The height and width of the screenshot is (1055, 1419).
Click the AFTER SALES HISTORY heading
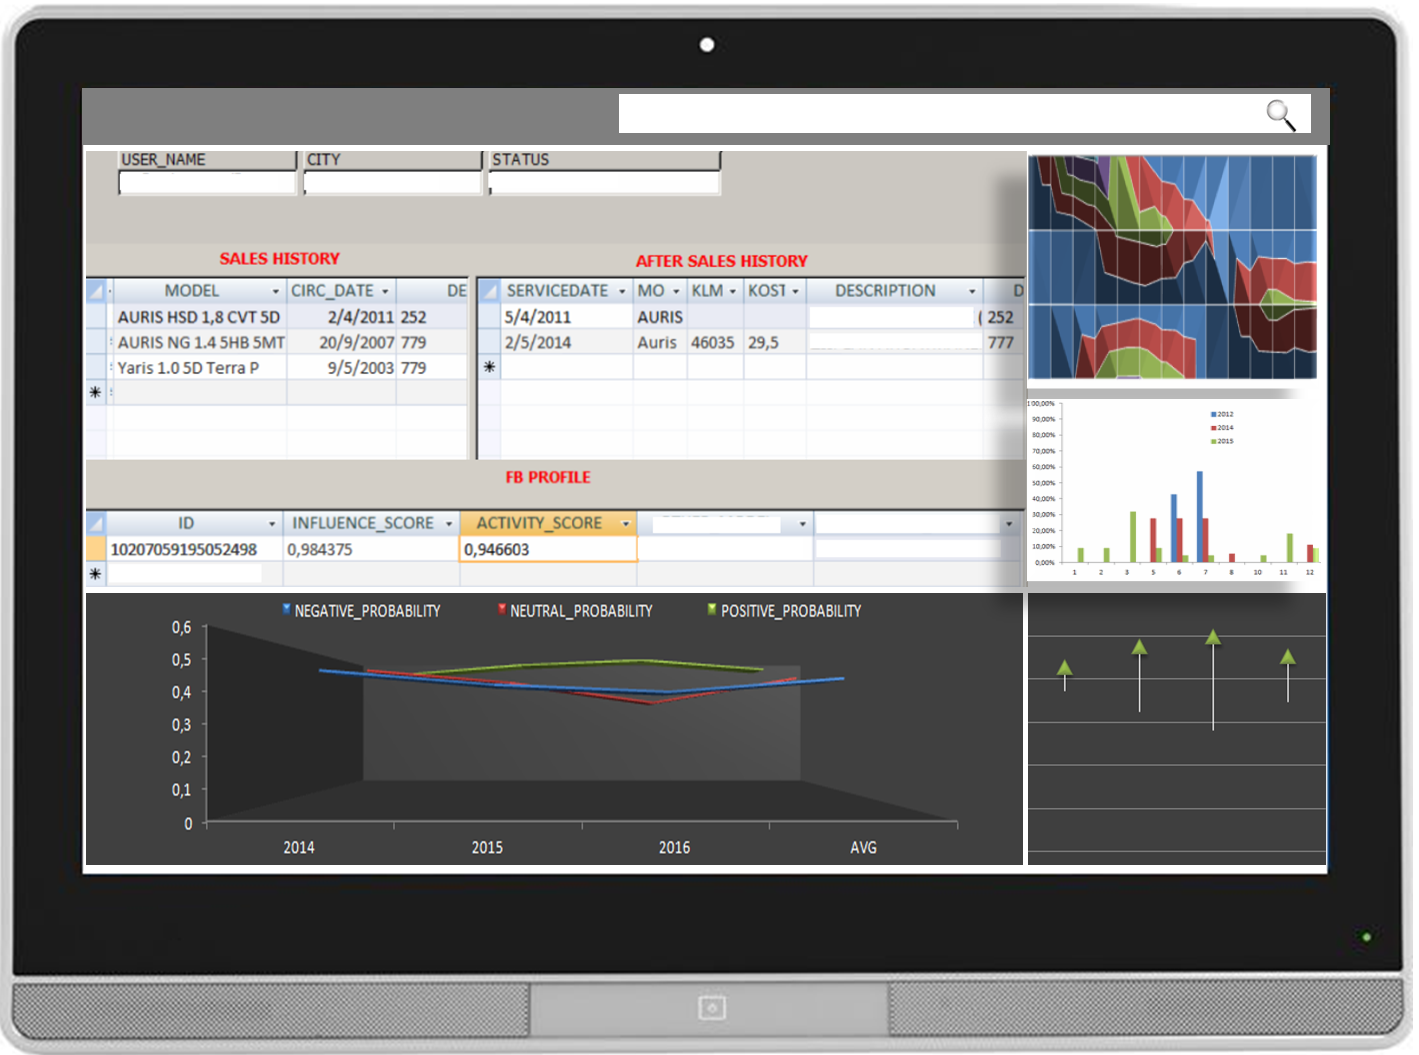[722, 261]
